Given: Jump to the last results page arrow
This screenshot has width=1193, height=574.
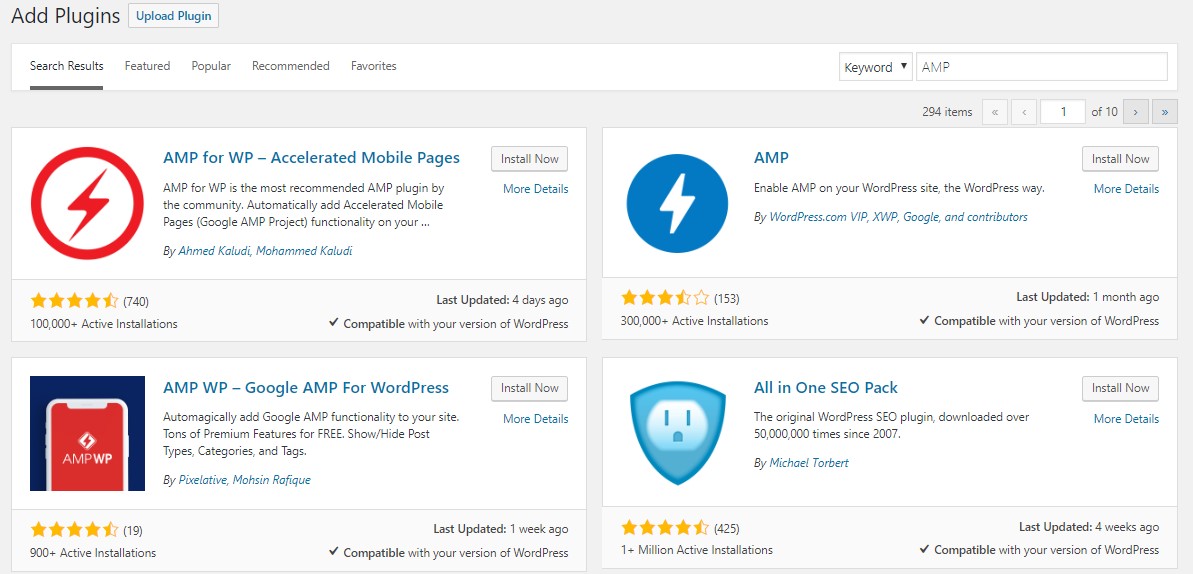Looking at the screenshot, I should (1165, 112).
